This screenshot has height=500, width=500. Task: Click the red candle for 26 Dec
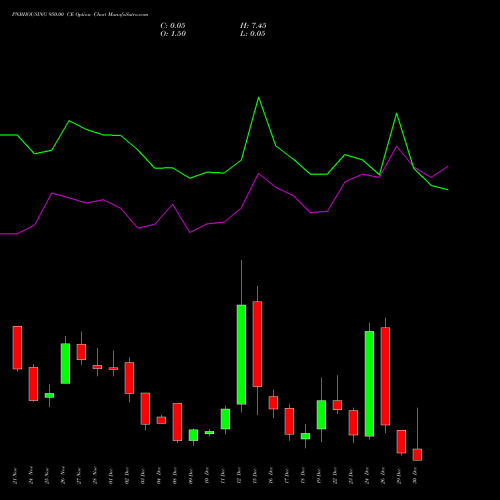pyautogui.click(x=385, y=376)
